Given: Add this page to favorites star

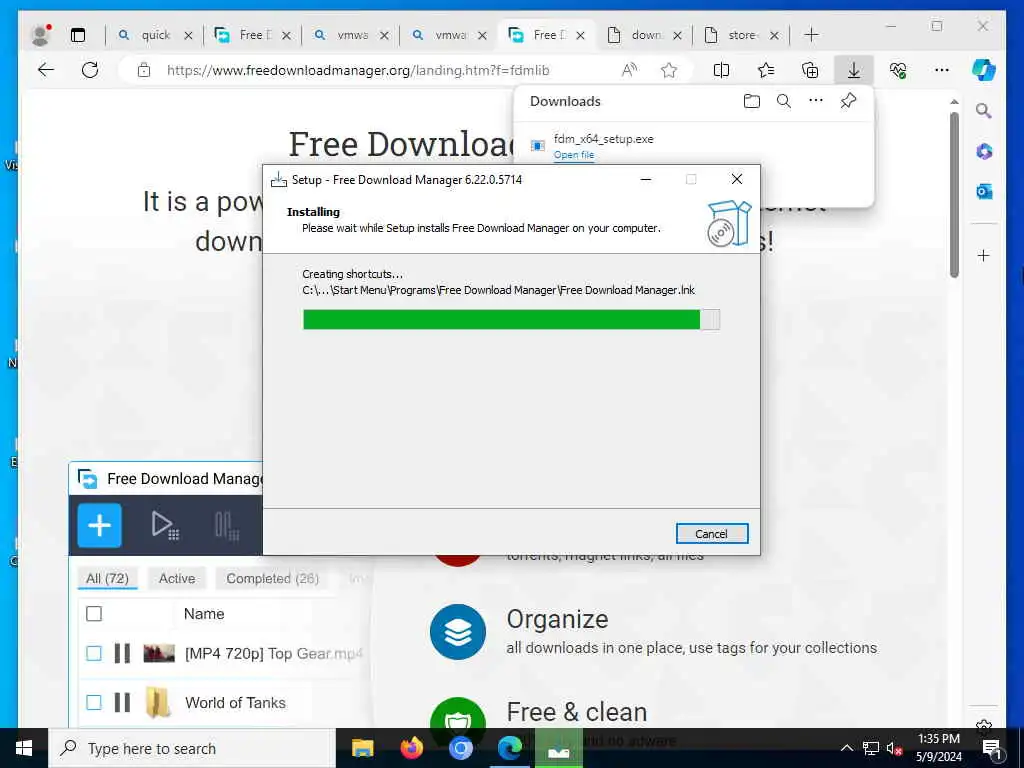Looking at the screenshot, I should 669,70.
